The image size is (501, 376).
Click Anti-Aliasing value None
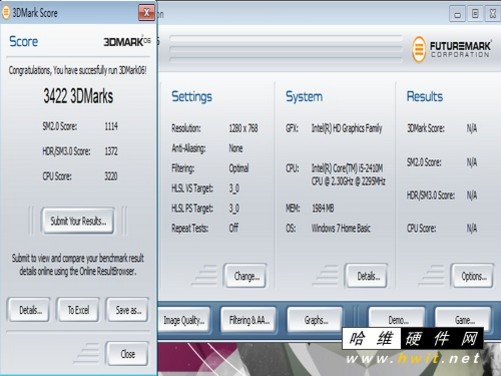click(236, 148)
